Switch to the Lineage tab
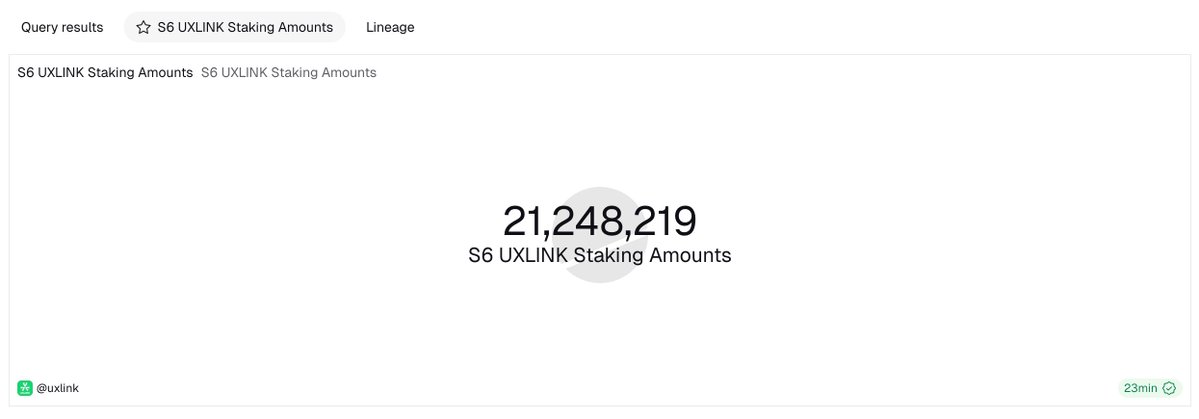 [390, 28]
